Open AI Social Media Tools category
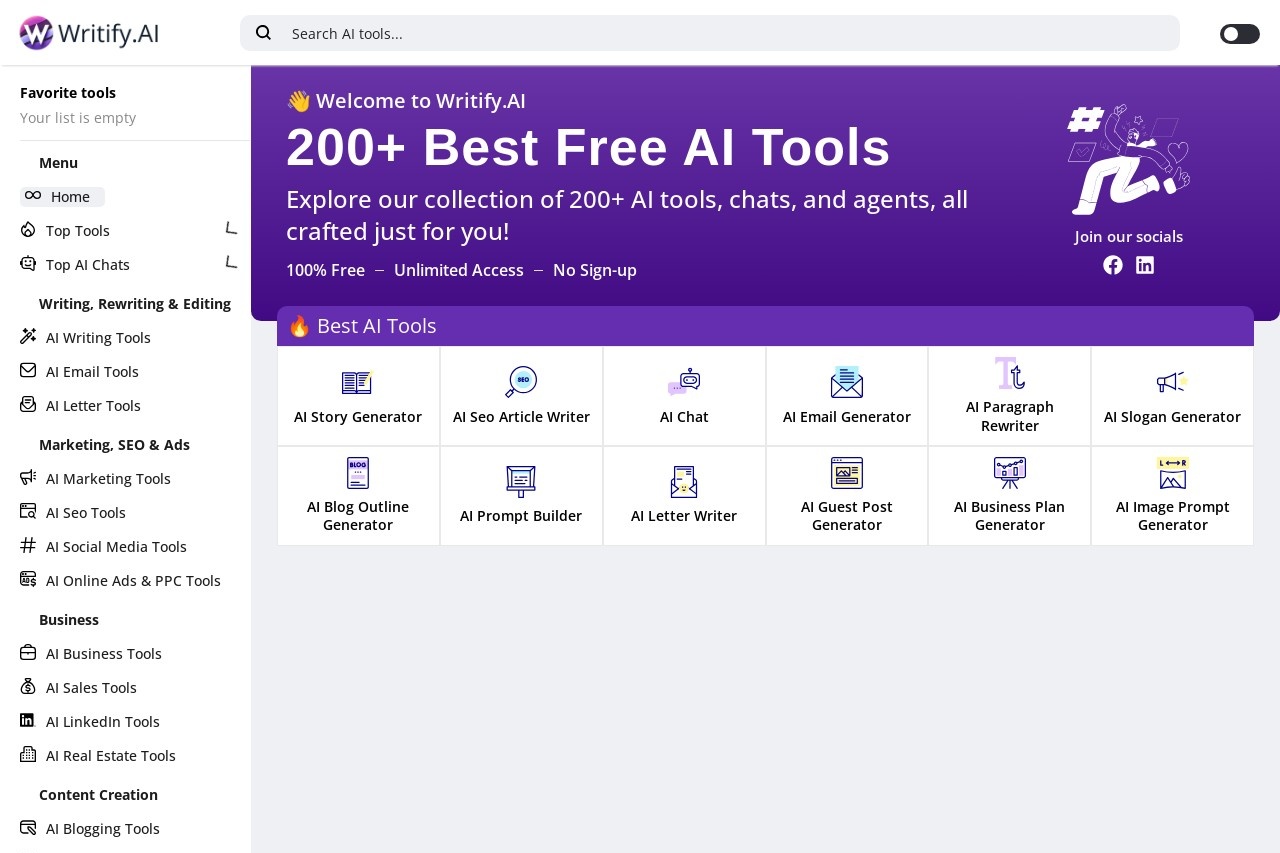The height and width of the screenshot is (853, 1280). (116, 547)
